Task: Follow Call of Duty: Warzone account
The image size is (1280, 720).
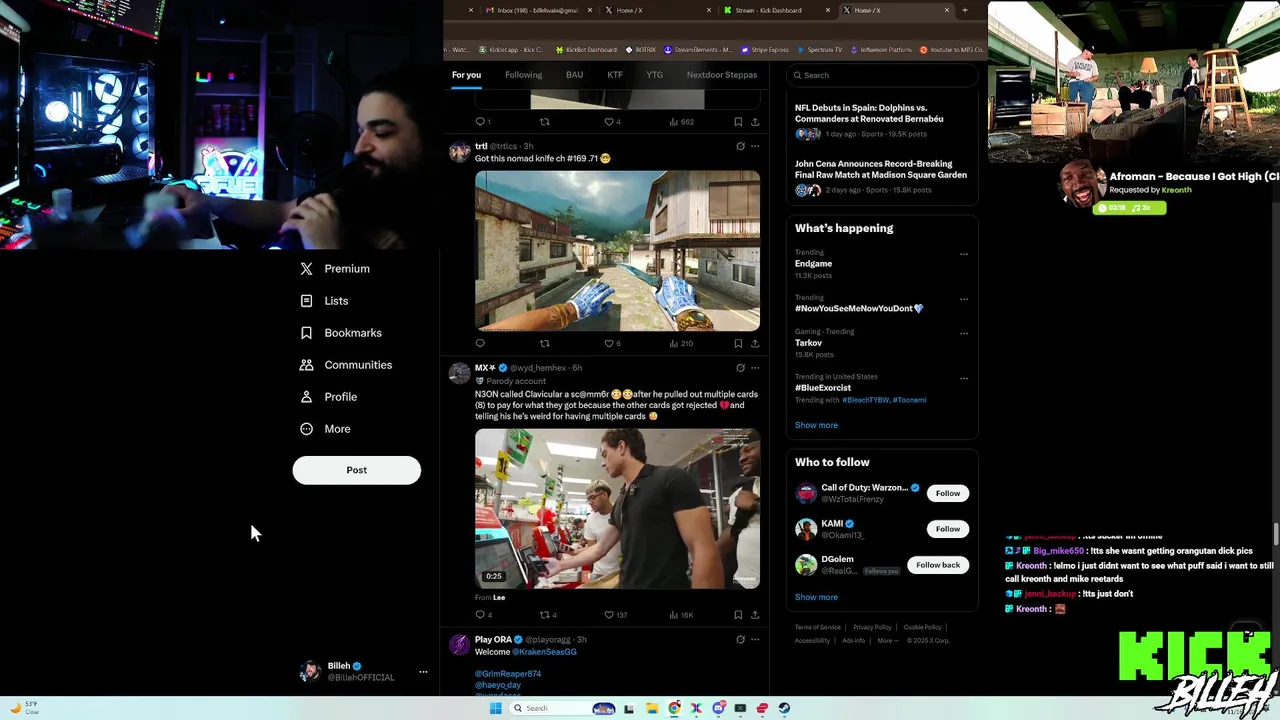Action: (947, 493)
